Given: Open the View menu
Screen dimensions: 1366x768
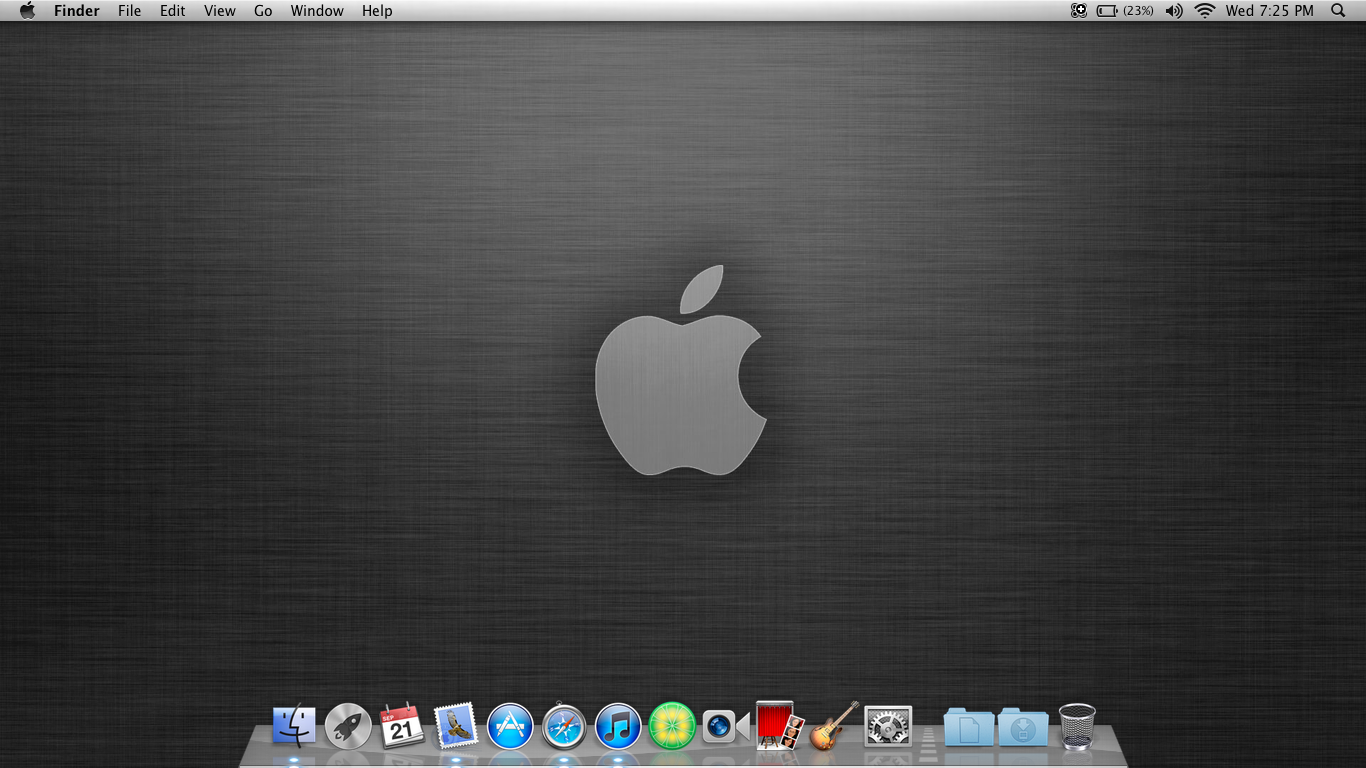Looking at the screenshot, I should coord(220,11).
